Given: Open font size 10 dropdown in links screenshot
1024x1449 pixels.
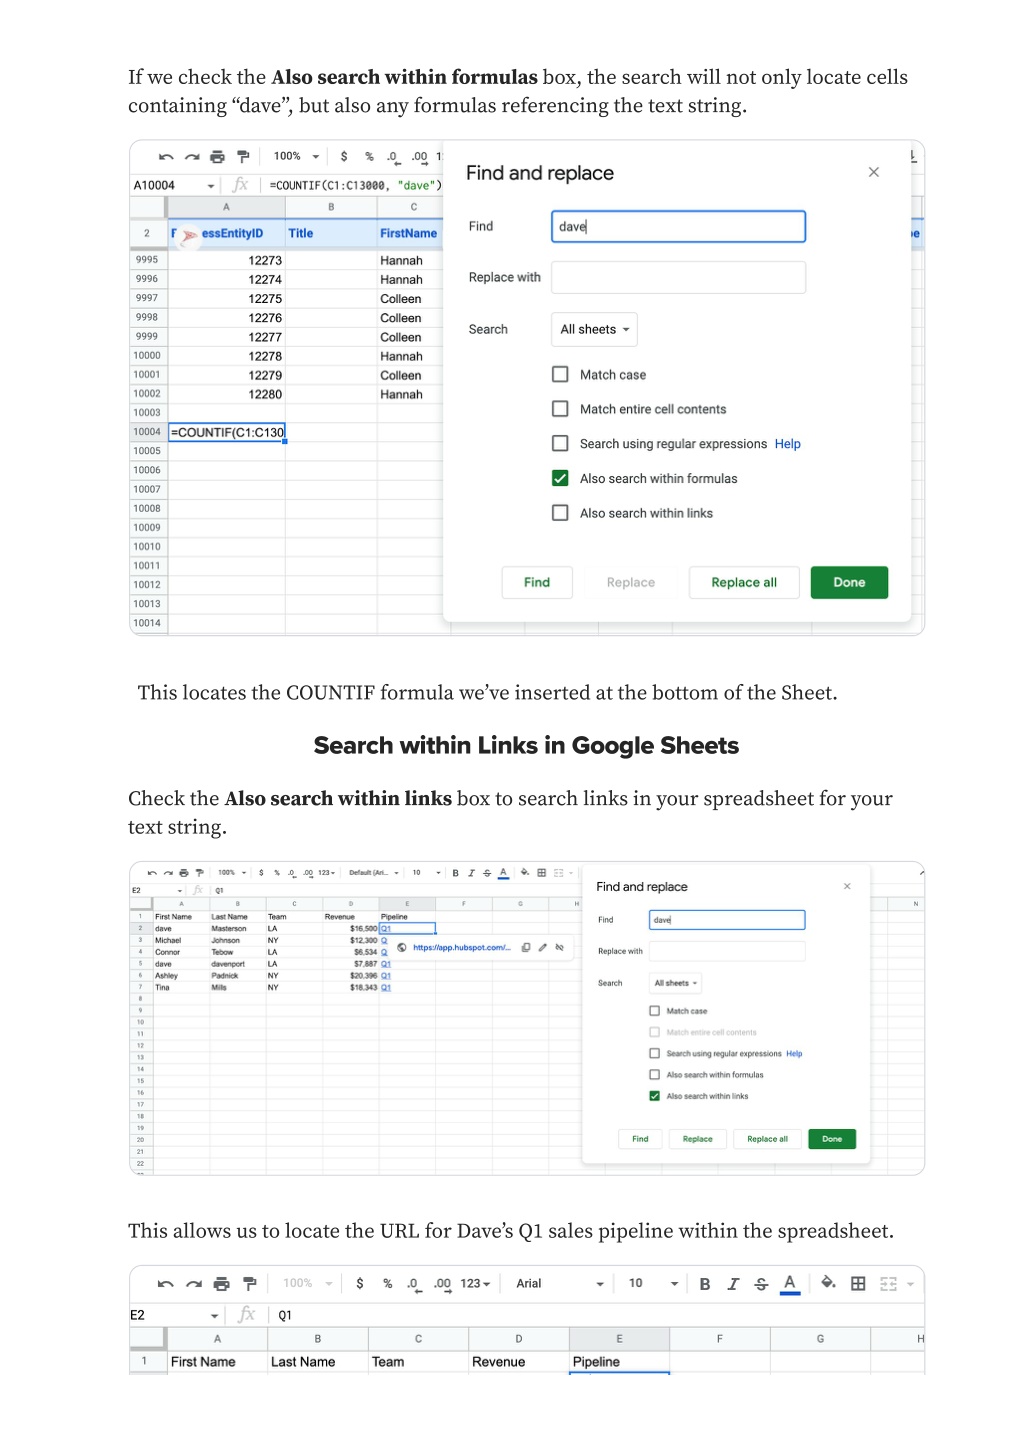Looking at the screenshot, I should (426, 873).
